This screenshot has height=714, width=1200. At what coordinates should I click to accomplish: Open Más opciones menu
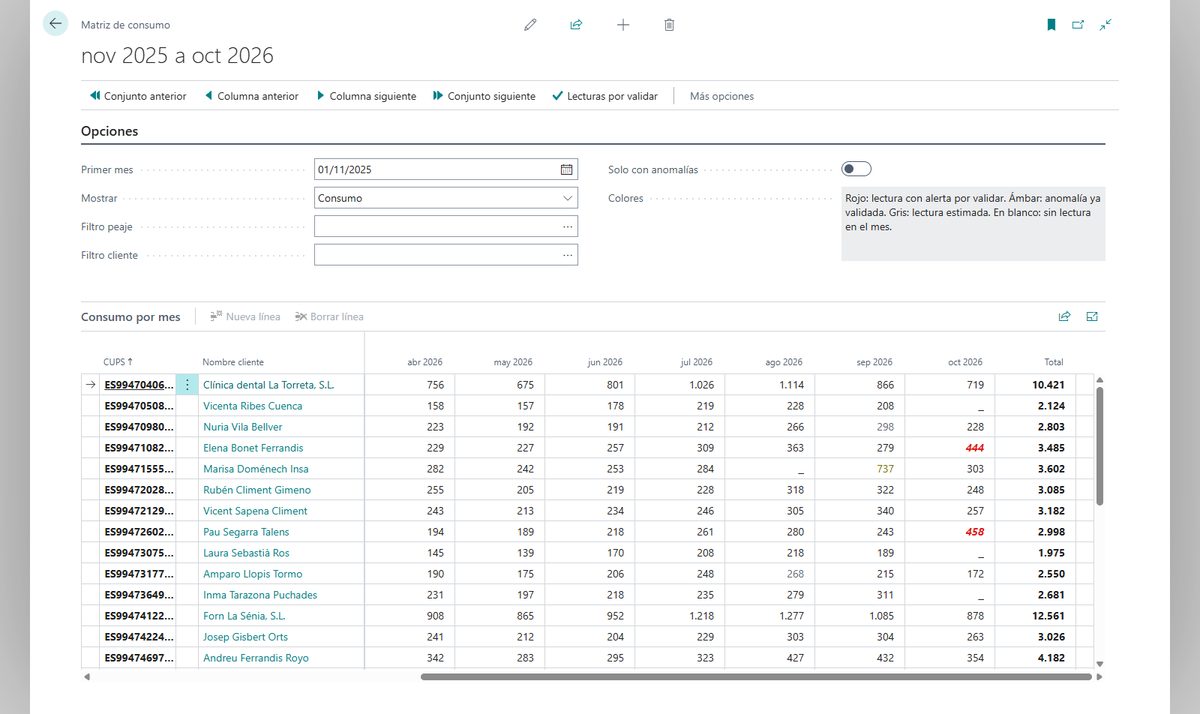point(722,96)
